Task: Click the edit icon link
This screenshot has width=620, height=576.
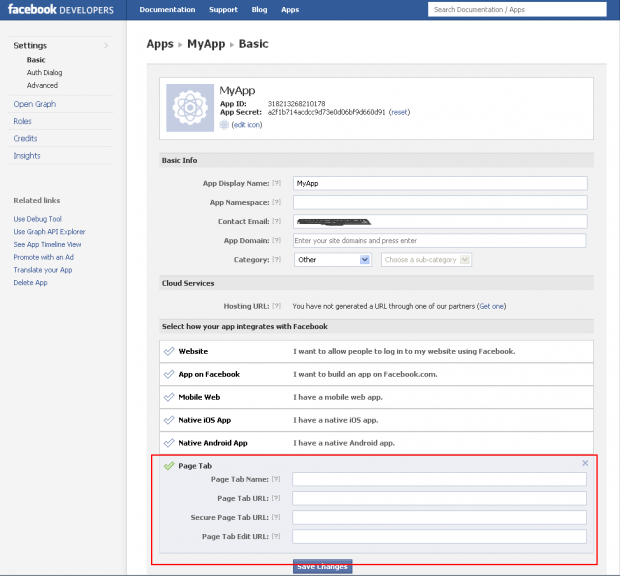Action: [247, 125]
